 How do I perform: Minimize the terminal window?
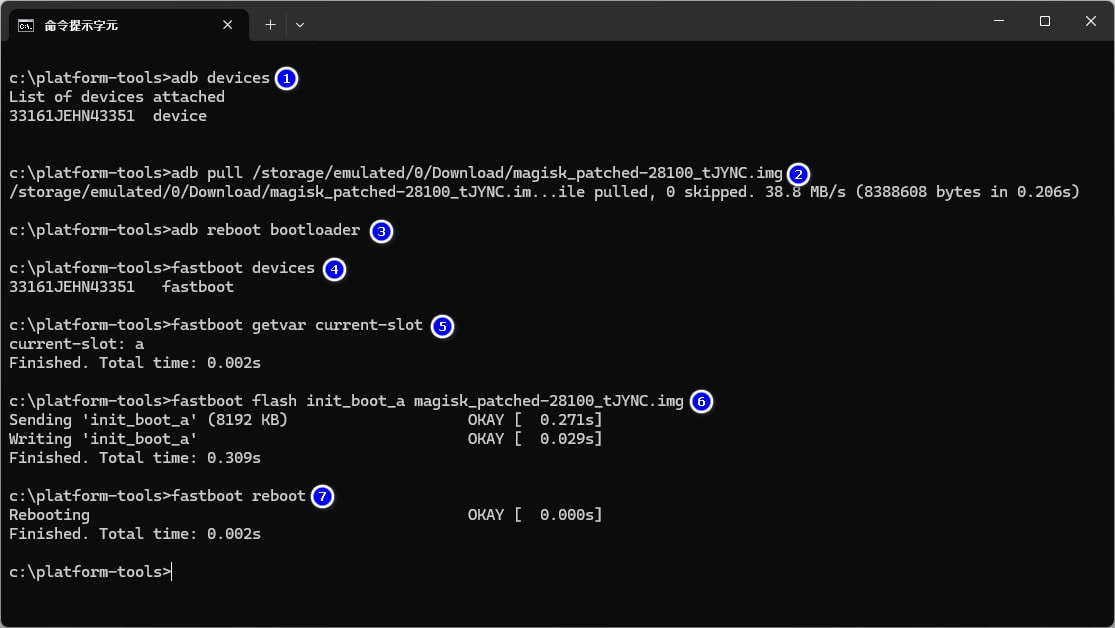click(x=997, y=22)
